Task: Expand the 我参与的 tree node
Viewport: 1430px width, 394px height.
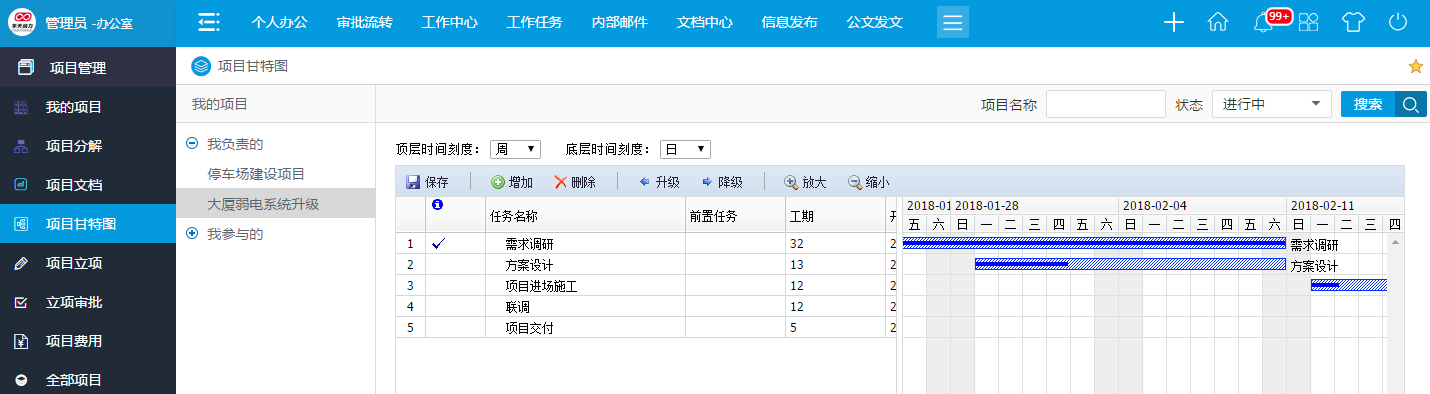Action: (x=192, y=234)
